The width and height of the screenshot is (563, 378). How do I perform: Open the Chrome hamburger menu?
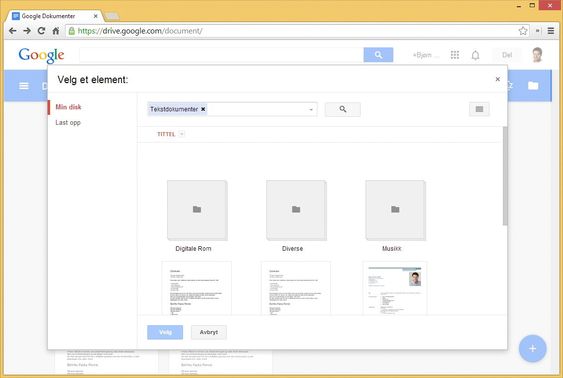coord(551,31)
